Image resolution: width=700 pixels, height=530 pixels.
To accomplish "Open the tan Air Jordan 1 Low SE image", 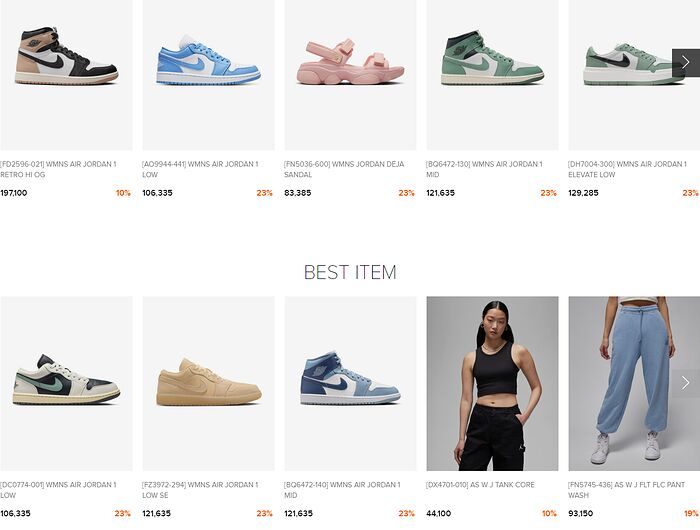I will tap(208, 384).
